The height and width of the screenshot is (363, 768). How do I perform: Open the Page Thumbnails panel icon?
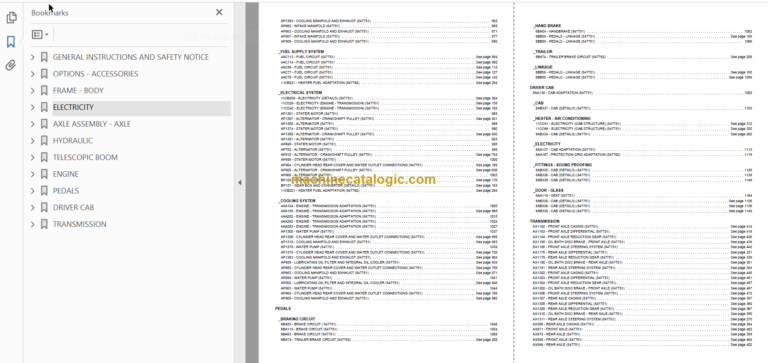[x=11, y=18]
